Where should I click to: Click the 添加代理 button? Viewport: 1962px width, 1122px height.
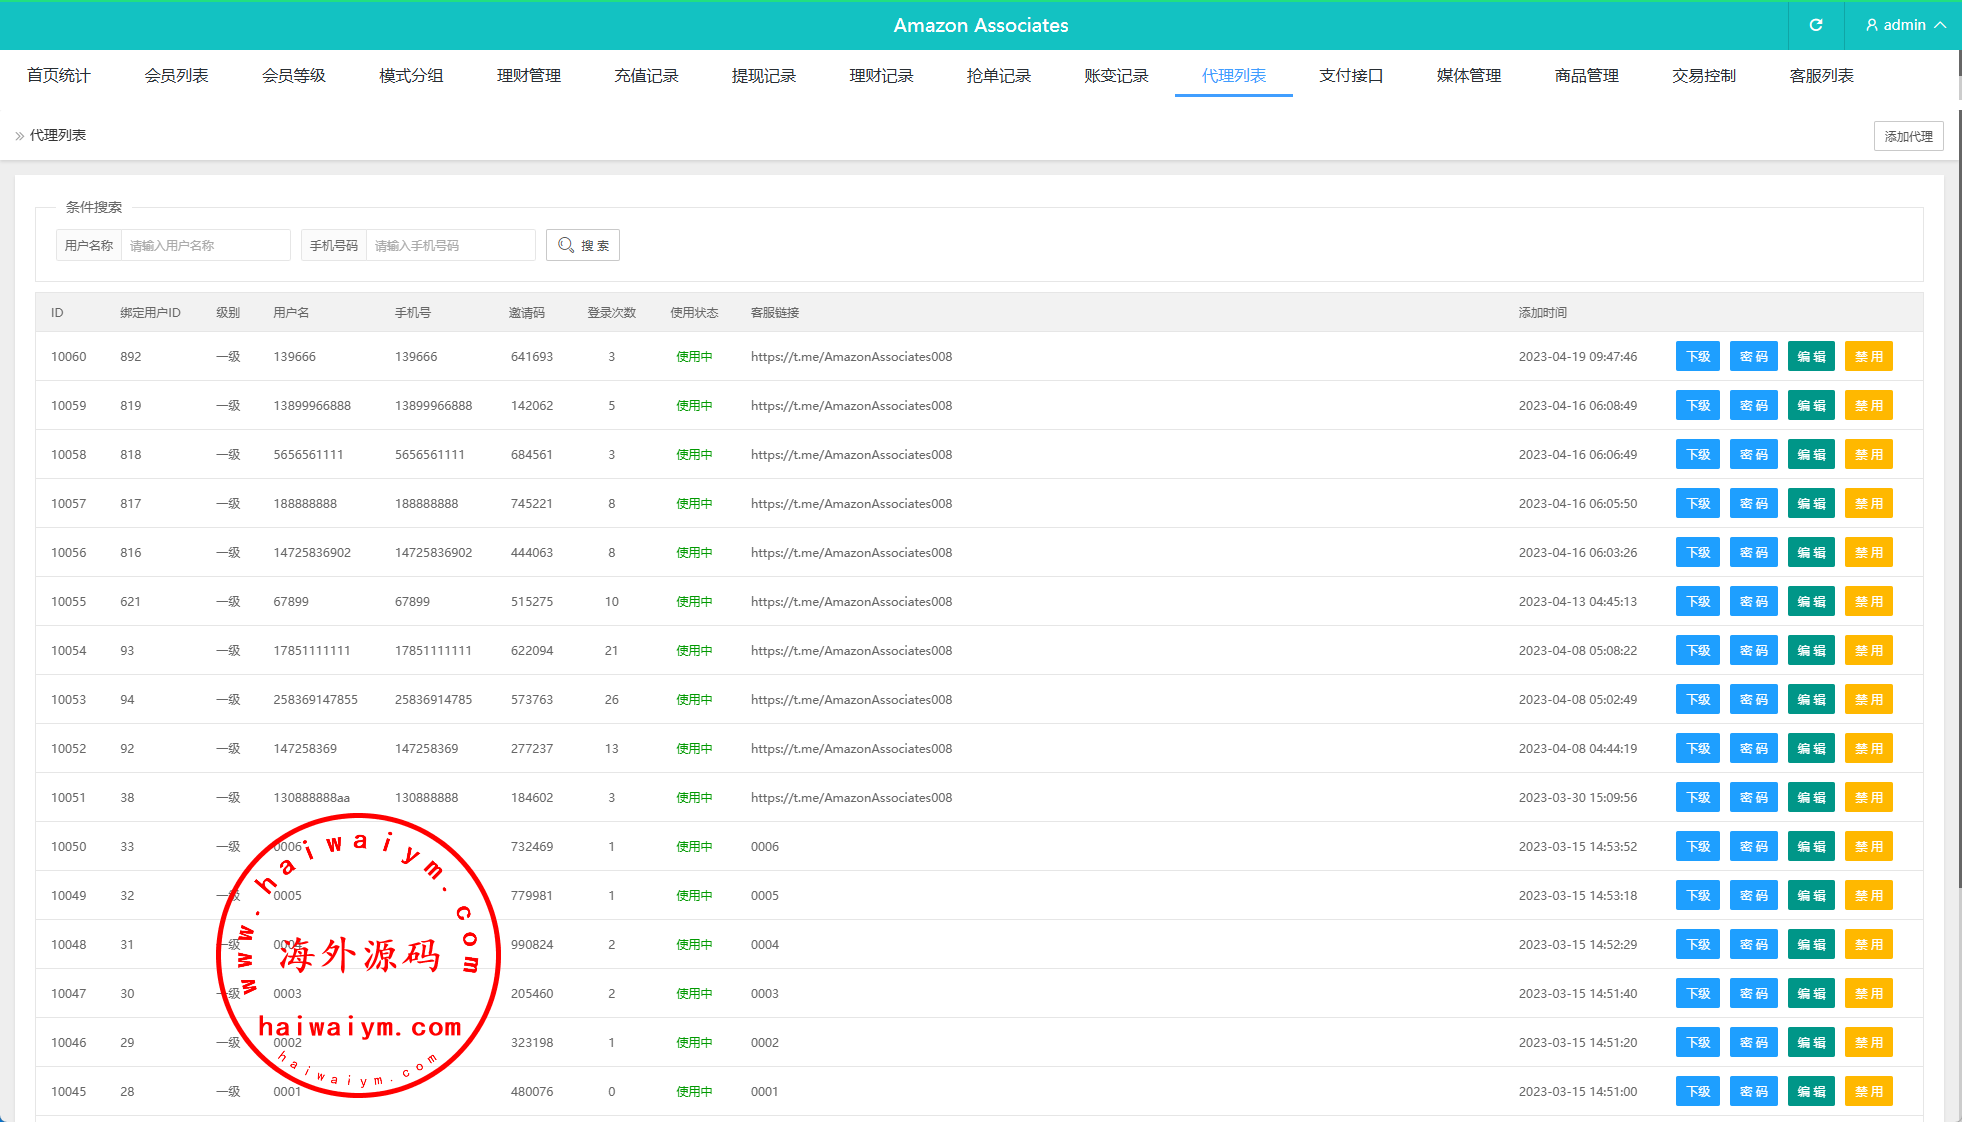tap(1908, 136)
